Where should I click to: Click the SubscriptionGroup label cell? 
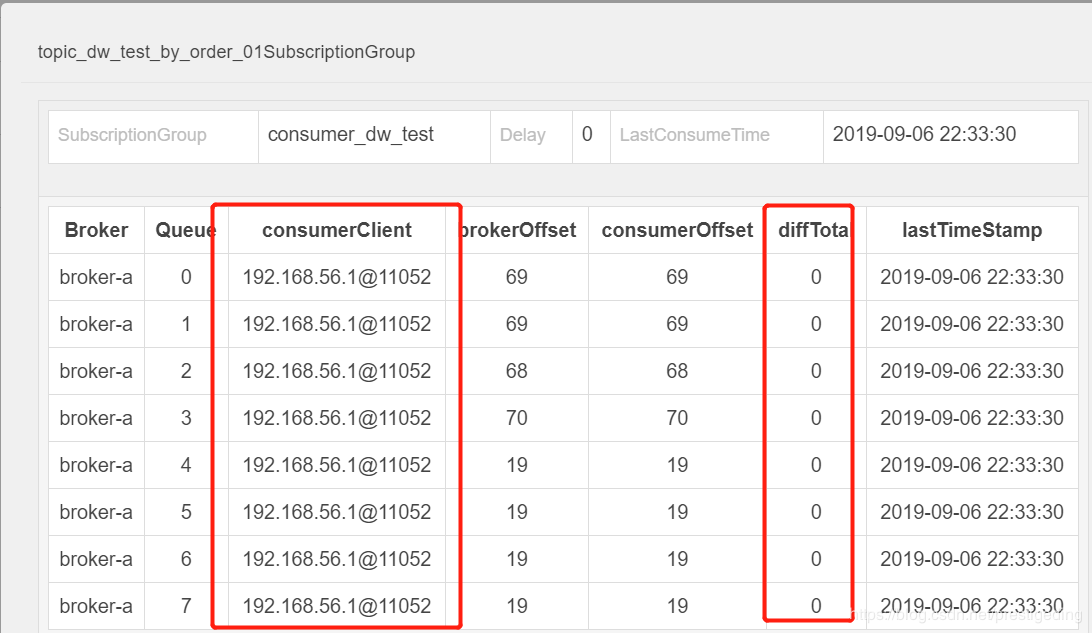(132, 135)
